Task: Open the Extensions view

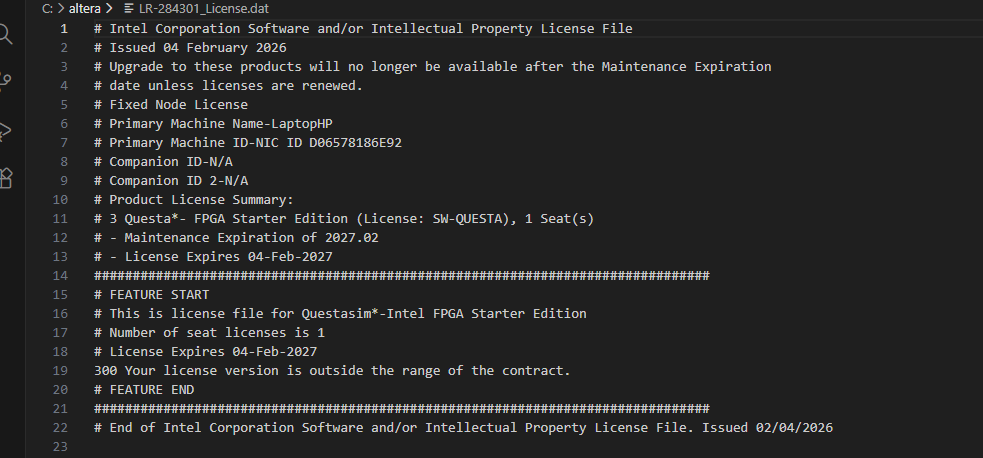Action: coord(6,178)
